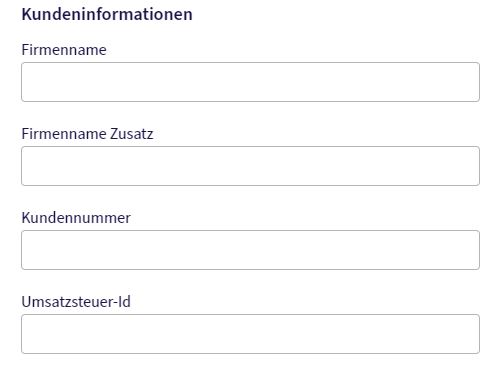
Task: Focus the Firmenname Zusatz text box
Action: click(x=250, y=166)
